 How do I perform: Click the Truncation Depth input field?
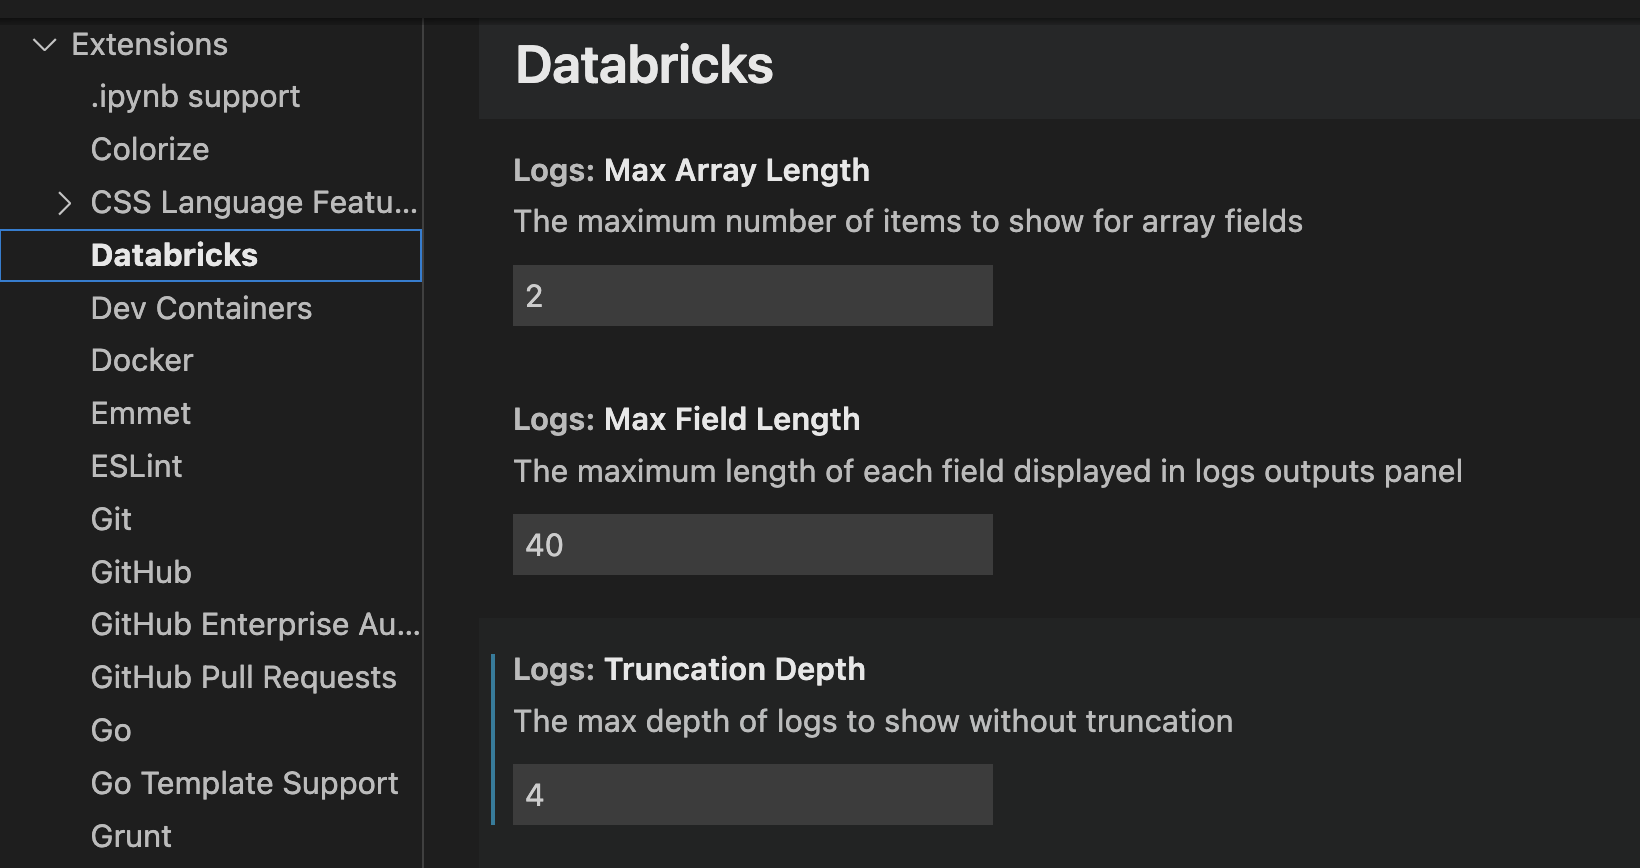[753, 795]
